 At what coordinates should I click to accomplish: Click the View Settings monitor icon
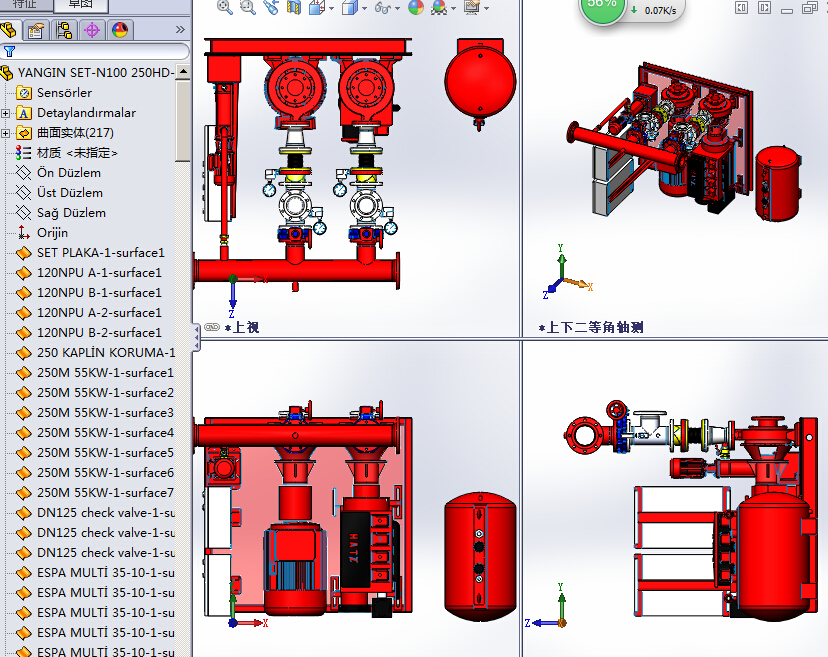pos(472,7)
